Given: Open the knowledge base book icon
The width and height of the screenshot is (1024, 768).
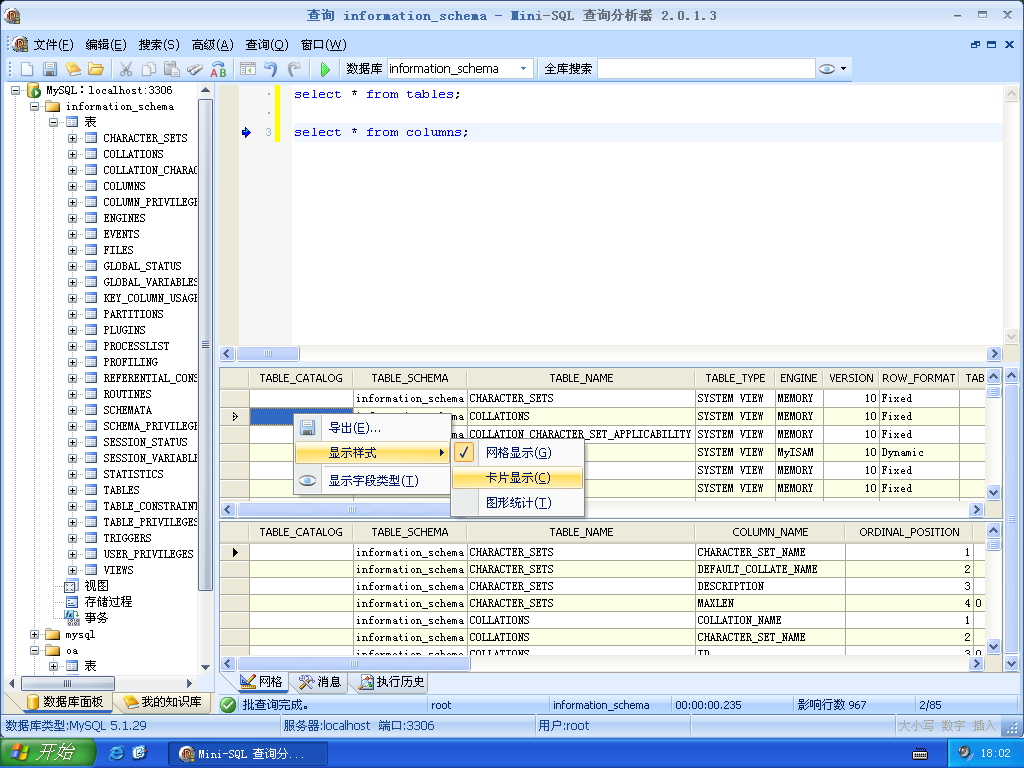Looking at the screenshot, I should (x=72, y=69).
